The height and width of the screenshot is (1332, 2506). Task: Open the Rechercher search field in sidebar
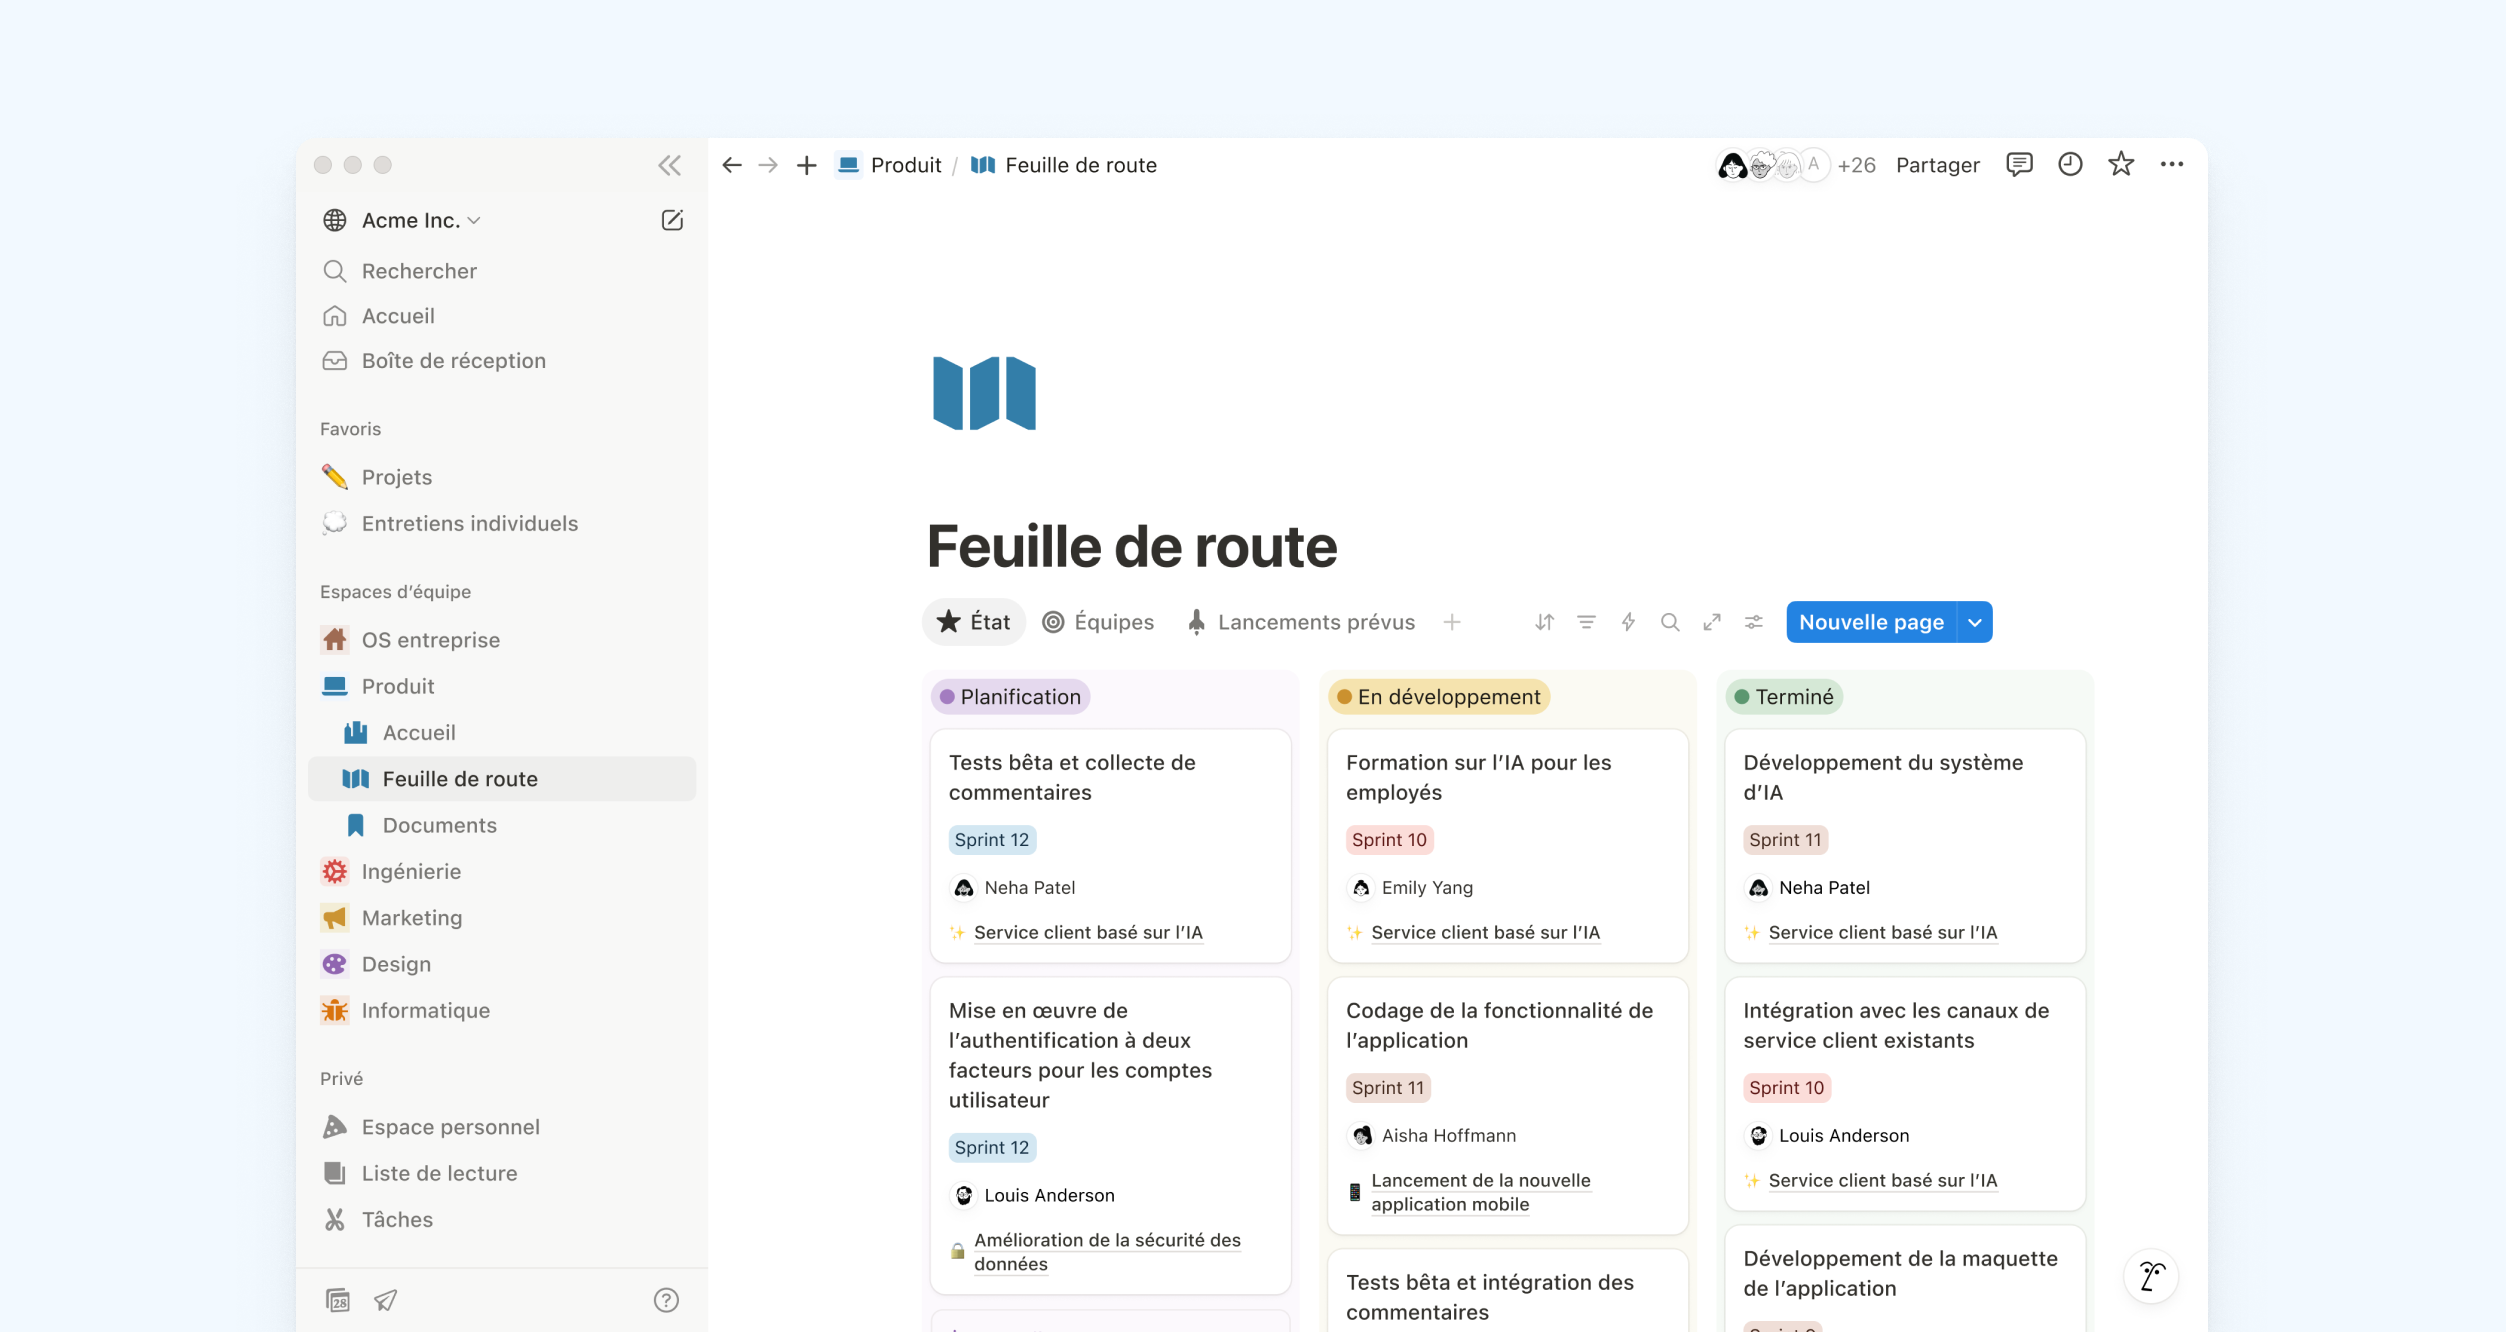pos(419,271)
